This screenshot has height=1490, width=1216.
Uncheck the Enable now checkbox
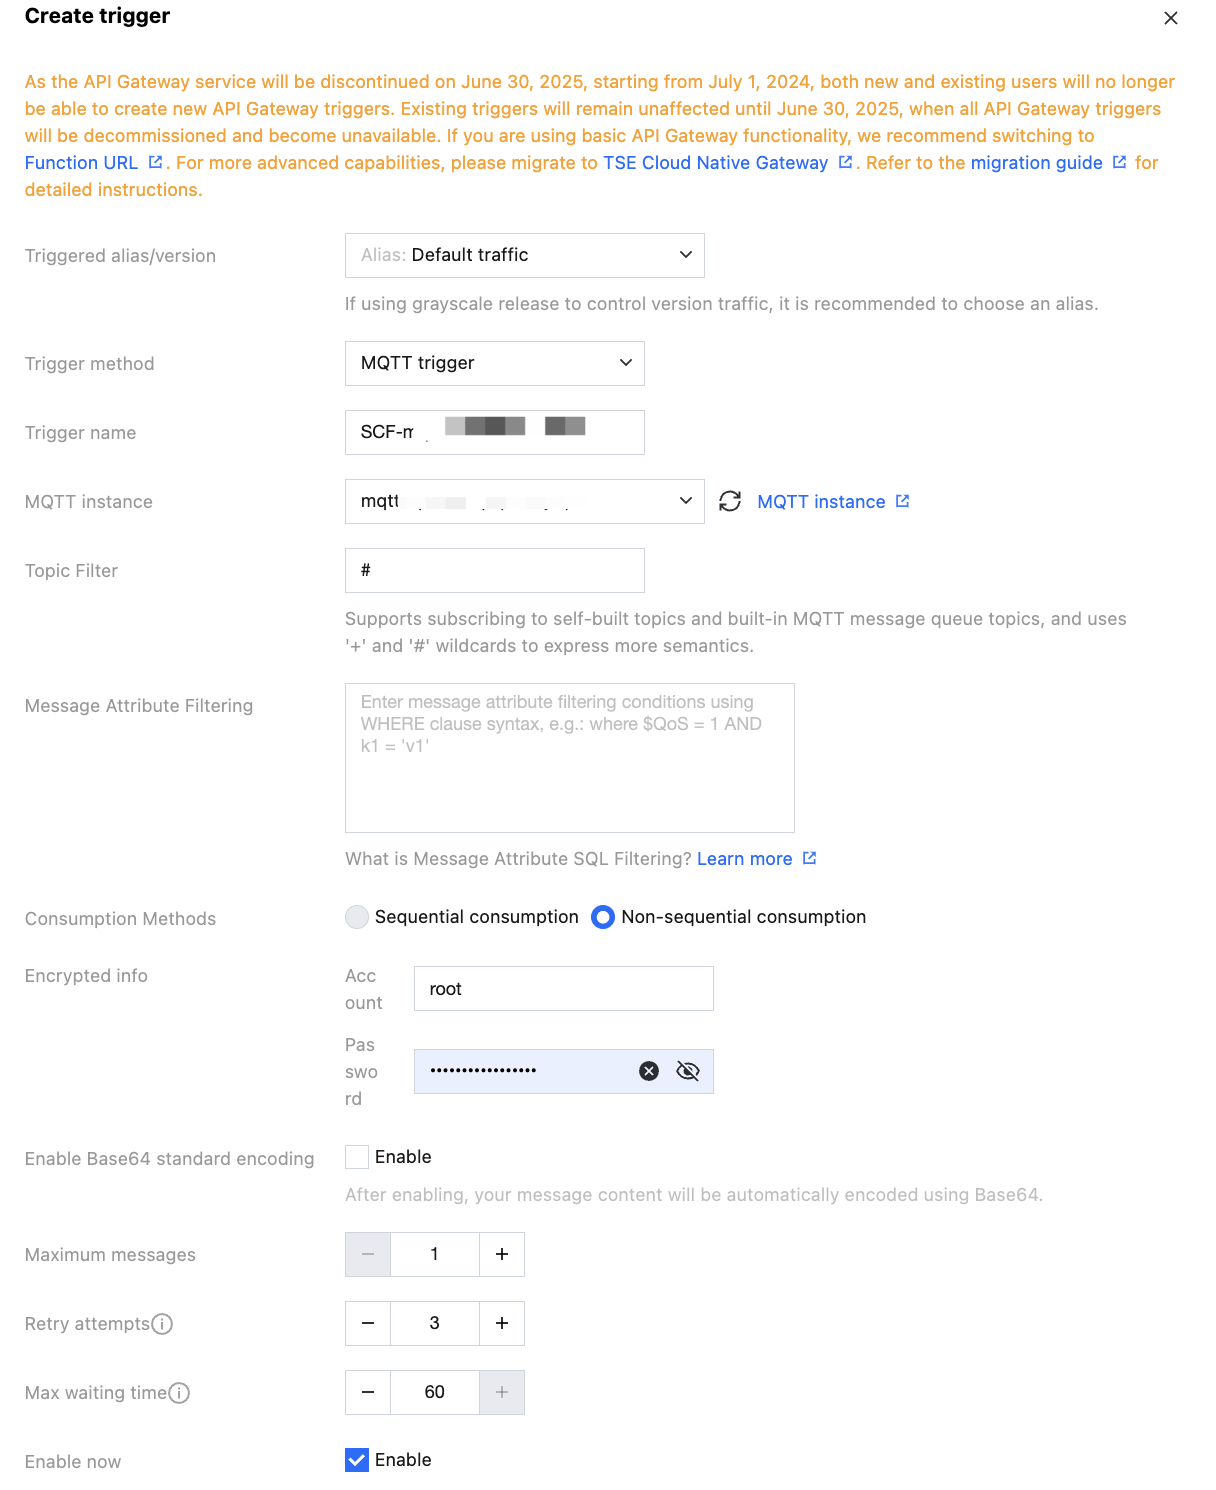357,1460
